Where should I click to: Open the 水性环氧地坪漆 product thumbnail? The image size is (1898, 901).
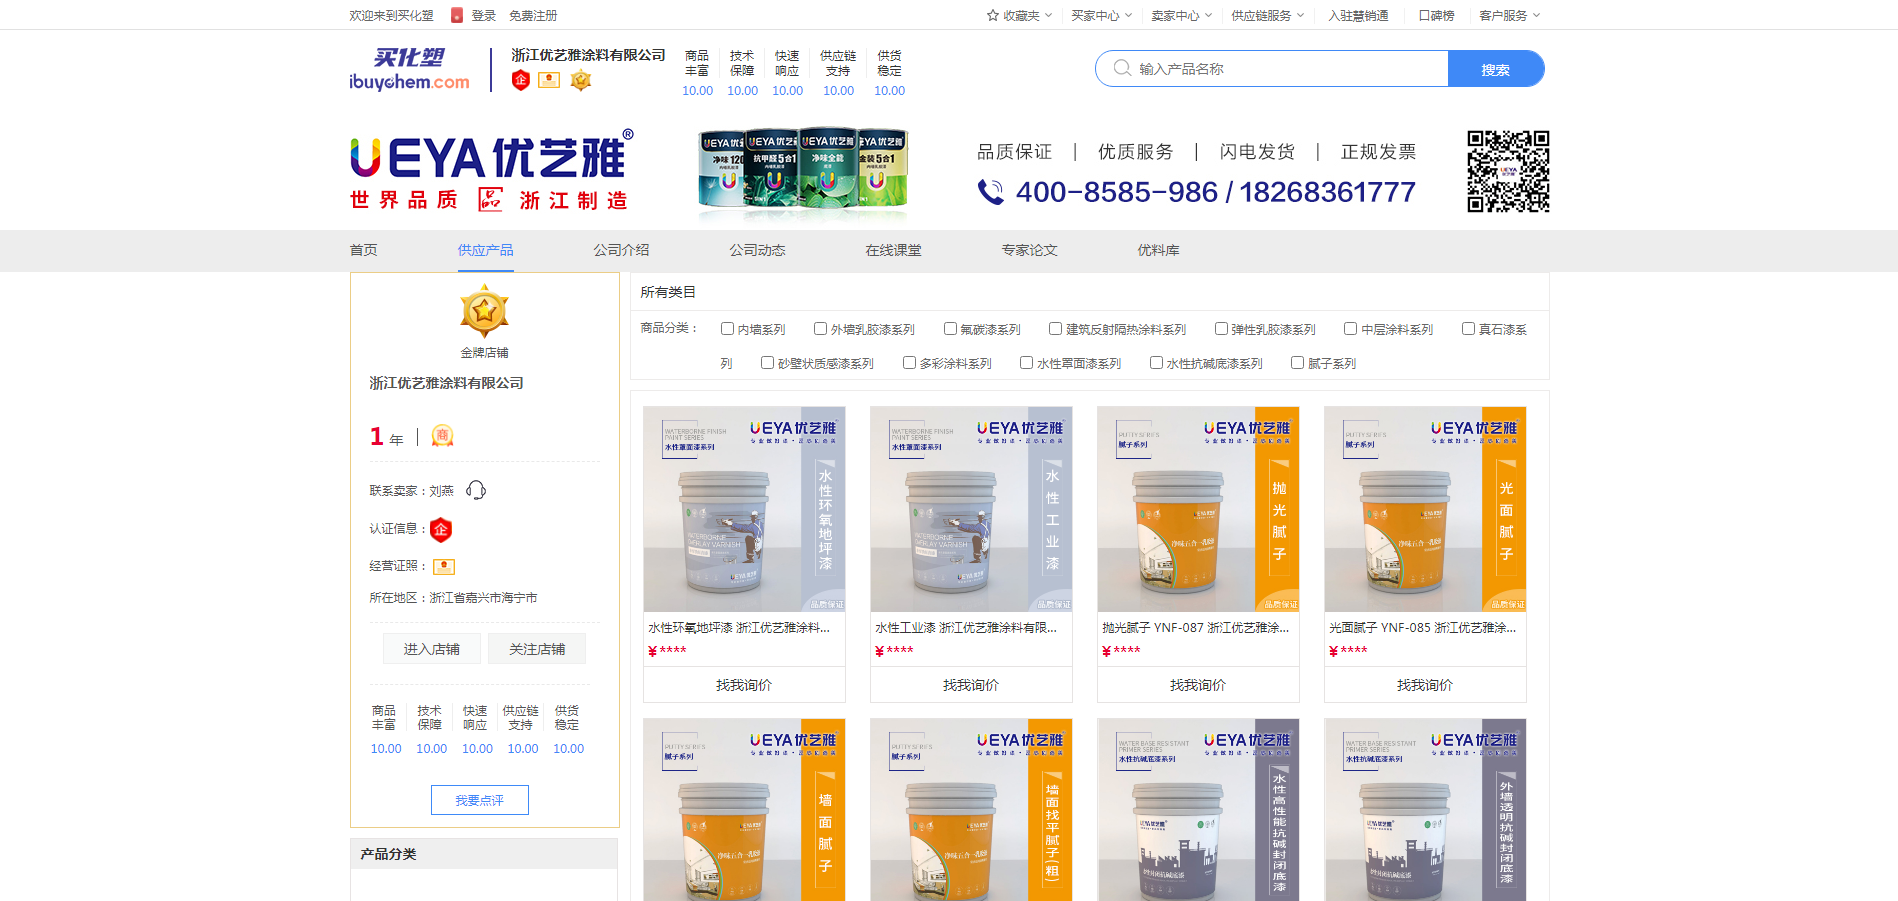[x=744, y=509]
